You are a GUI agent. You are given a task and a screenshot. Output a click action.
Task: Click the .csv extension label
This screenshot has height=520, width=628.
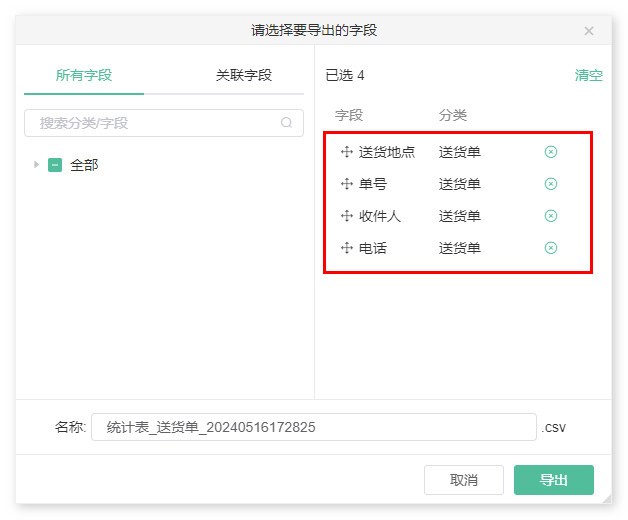point(554,428)
